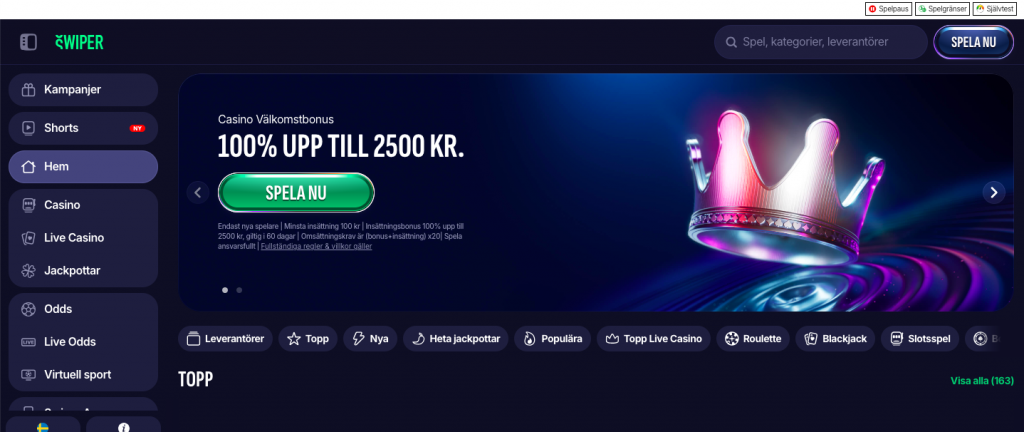Select the Roulette category chip
This screenshot has width=1024, height=432.
coord(753,339)
